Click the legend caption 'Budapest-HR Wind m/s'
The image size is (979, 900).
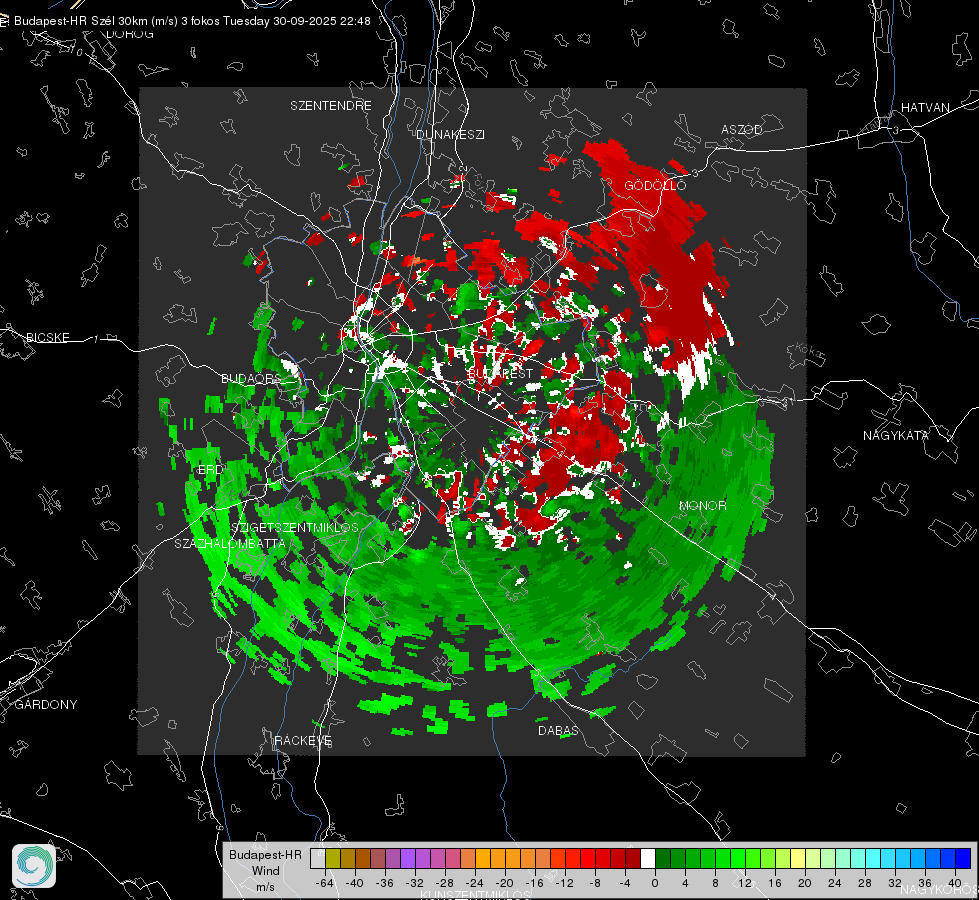(265, 870)
